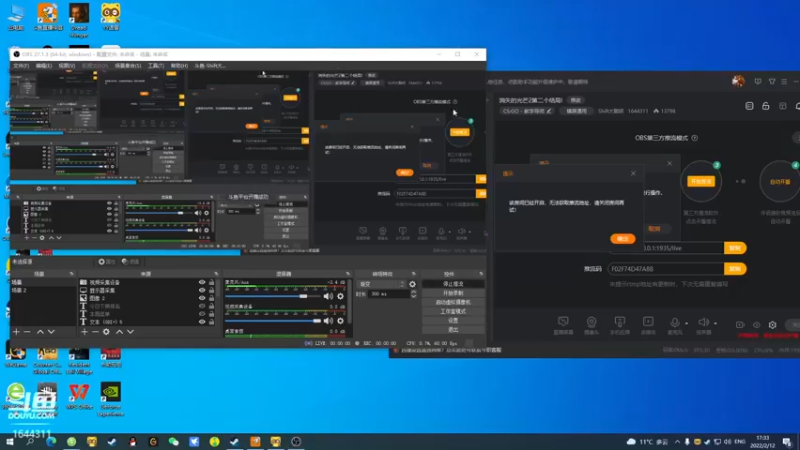Screen dimensions: 800x450
Task: Mute the 麦克风/Aux speaker icon in mixer
Action: pos(328,296)
